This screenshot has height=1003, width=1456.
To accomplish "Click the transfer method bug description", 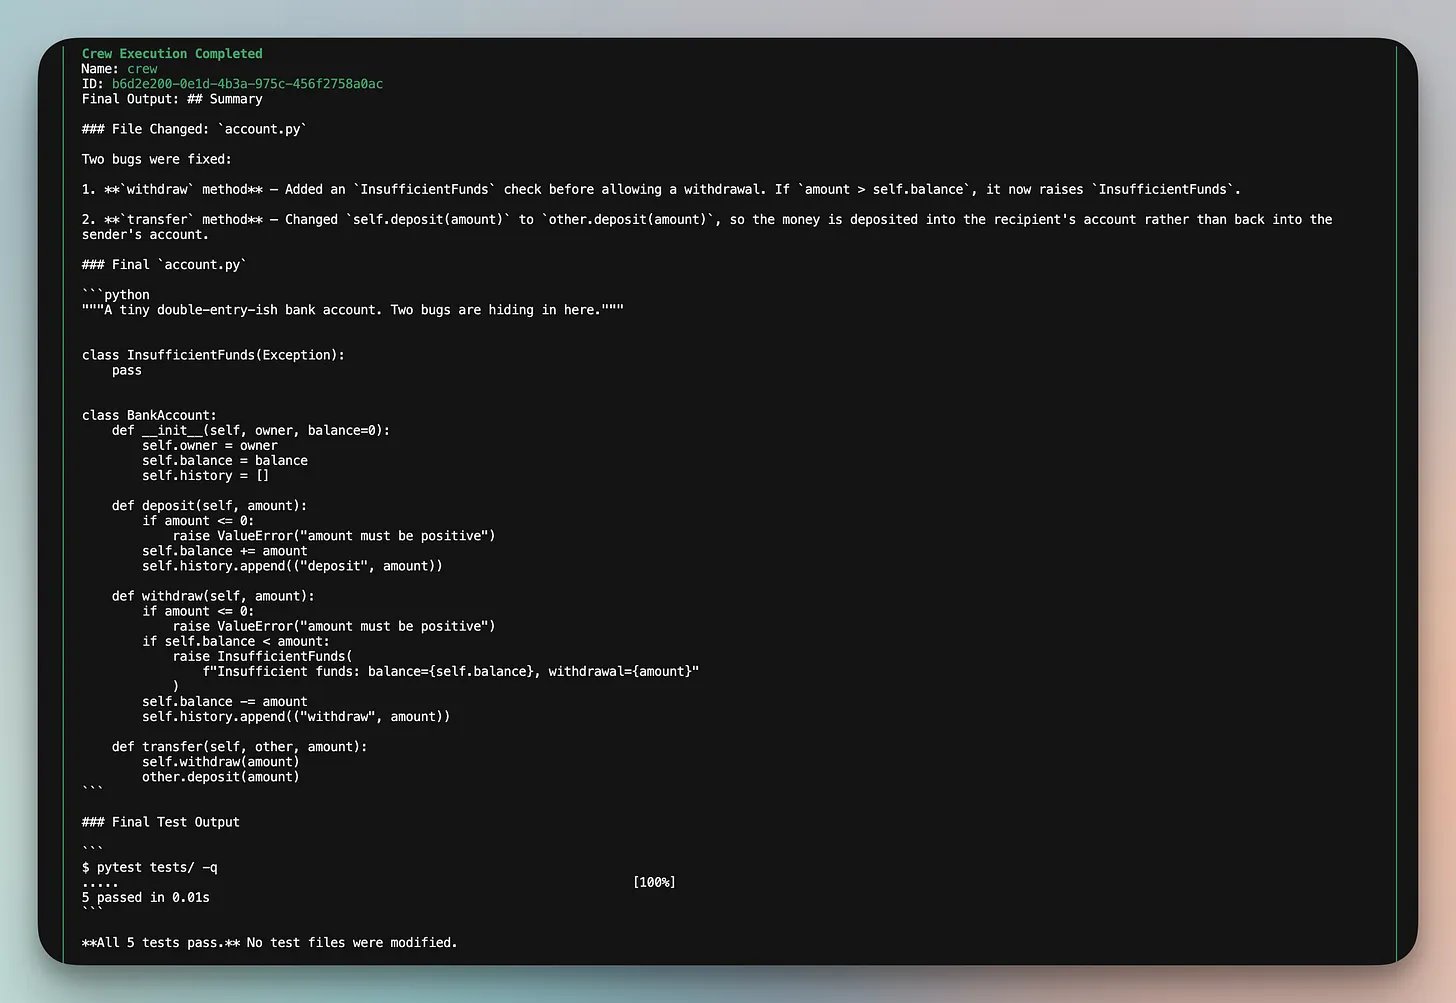I will coord(707,227).
